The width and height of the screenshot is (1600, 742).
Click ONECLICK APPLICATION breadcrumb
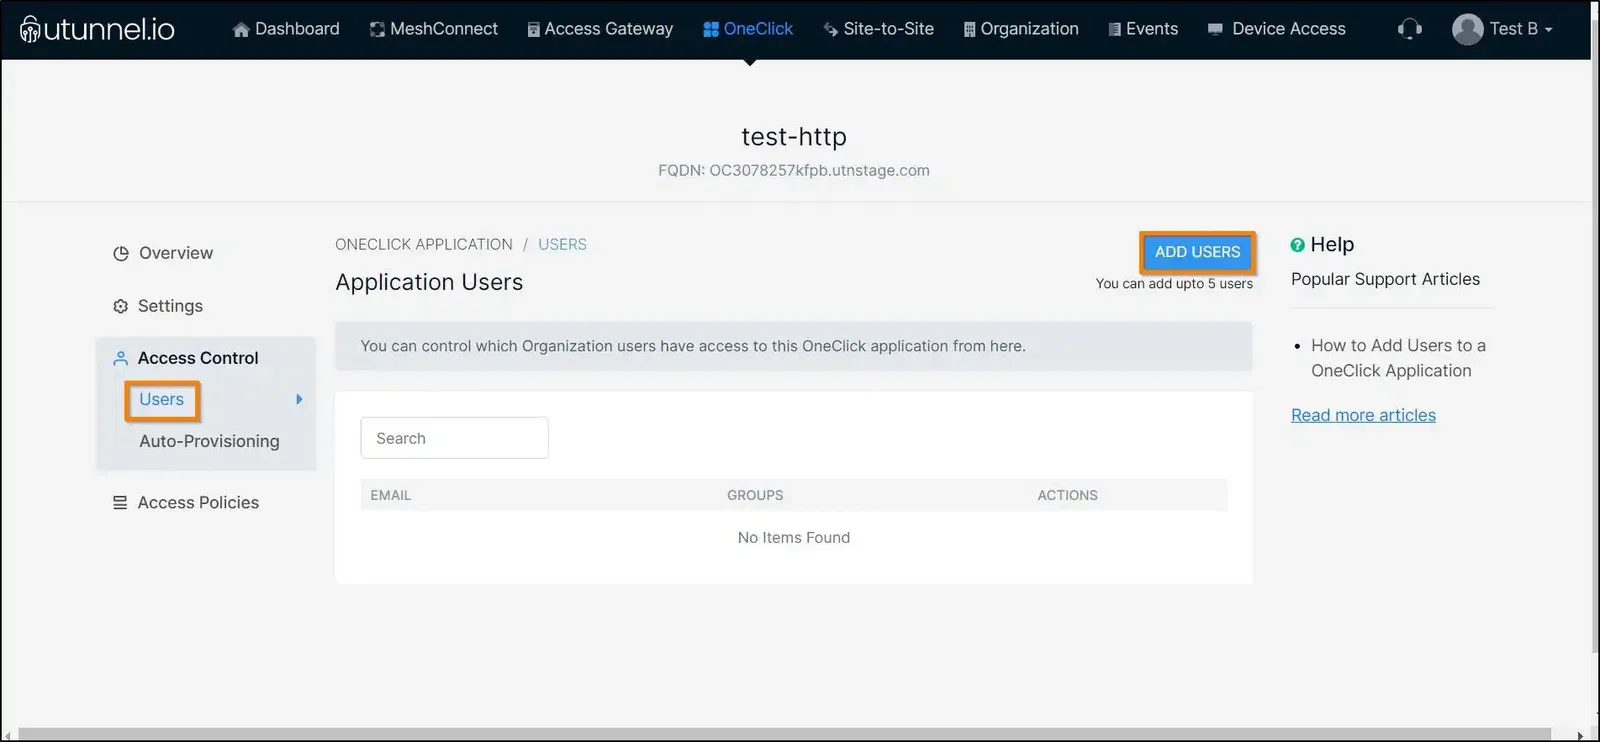click(x=424, y=244)
